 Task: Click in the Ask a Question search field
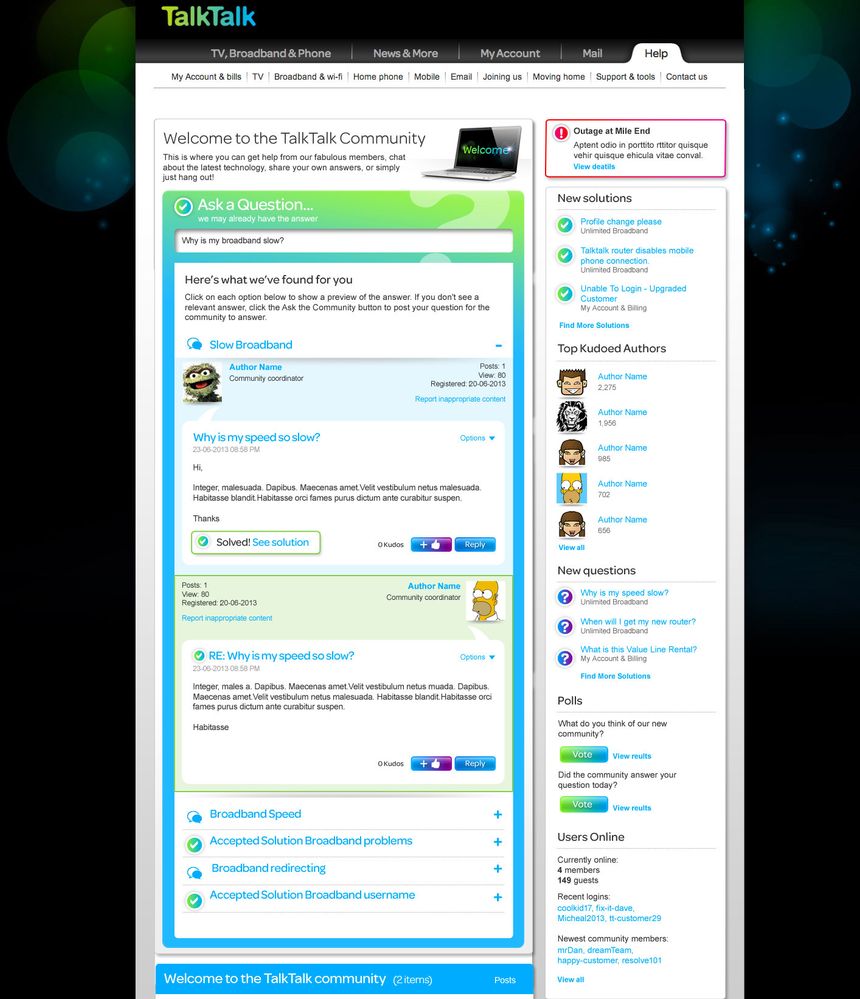click(344, 241)
